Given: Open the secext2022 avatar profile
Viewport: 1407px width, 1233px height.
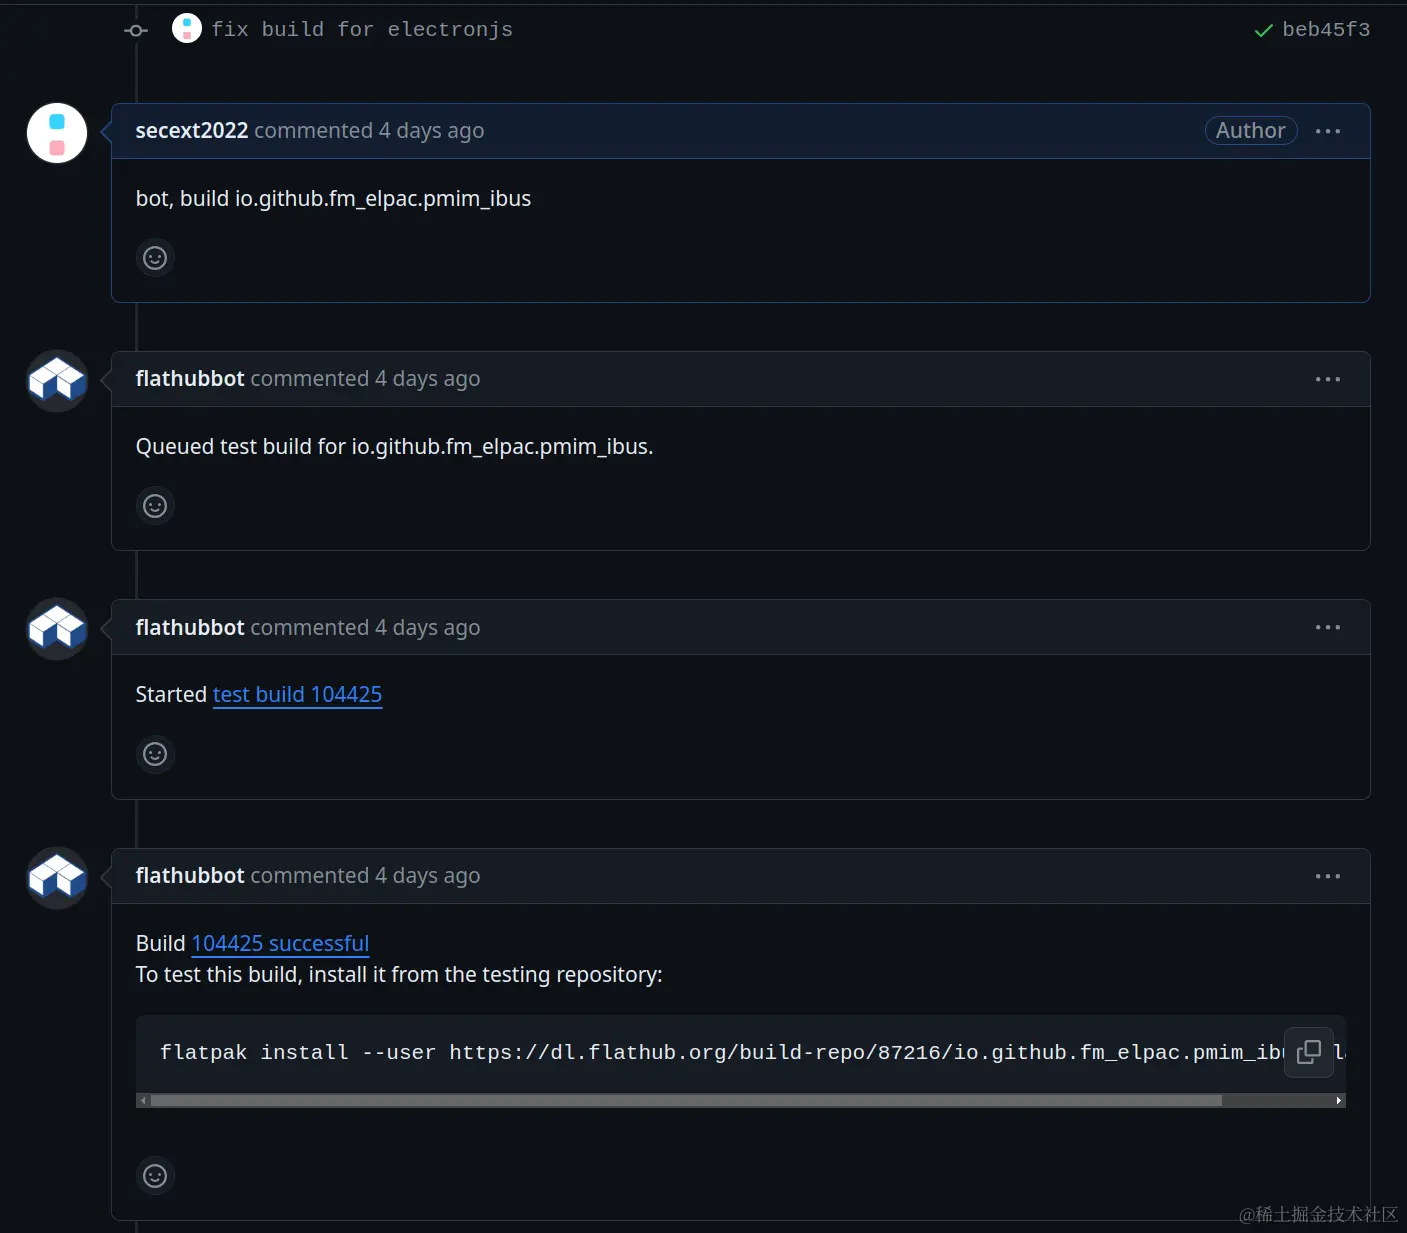Looking at the screenshot, I should coord(57,133).
